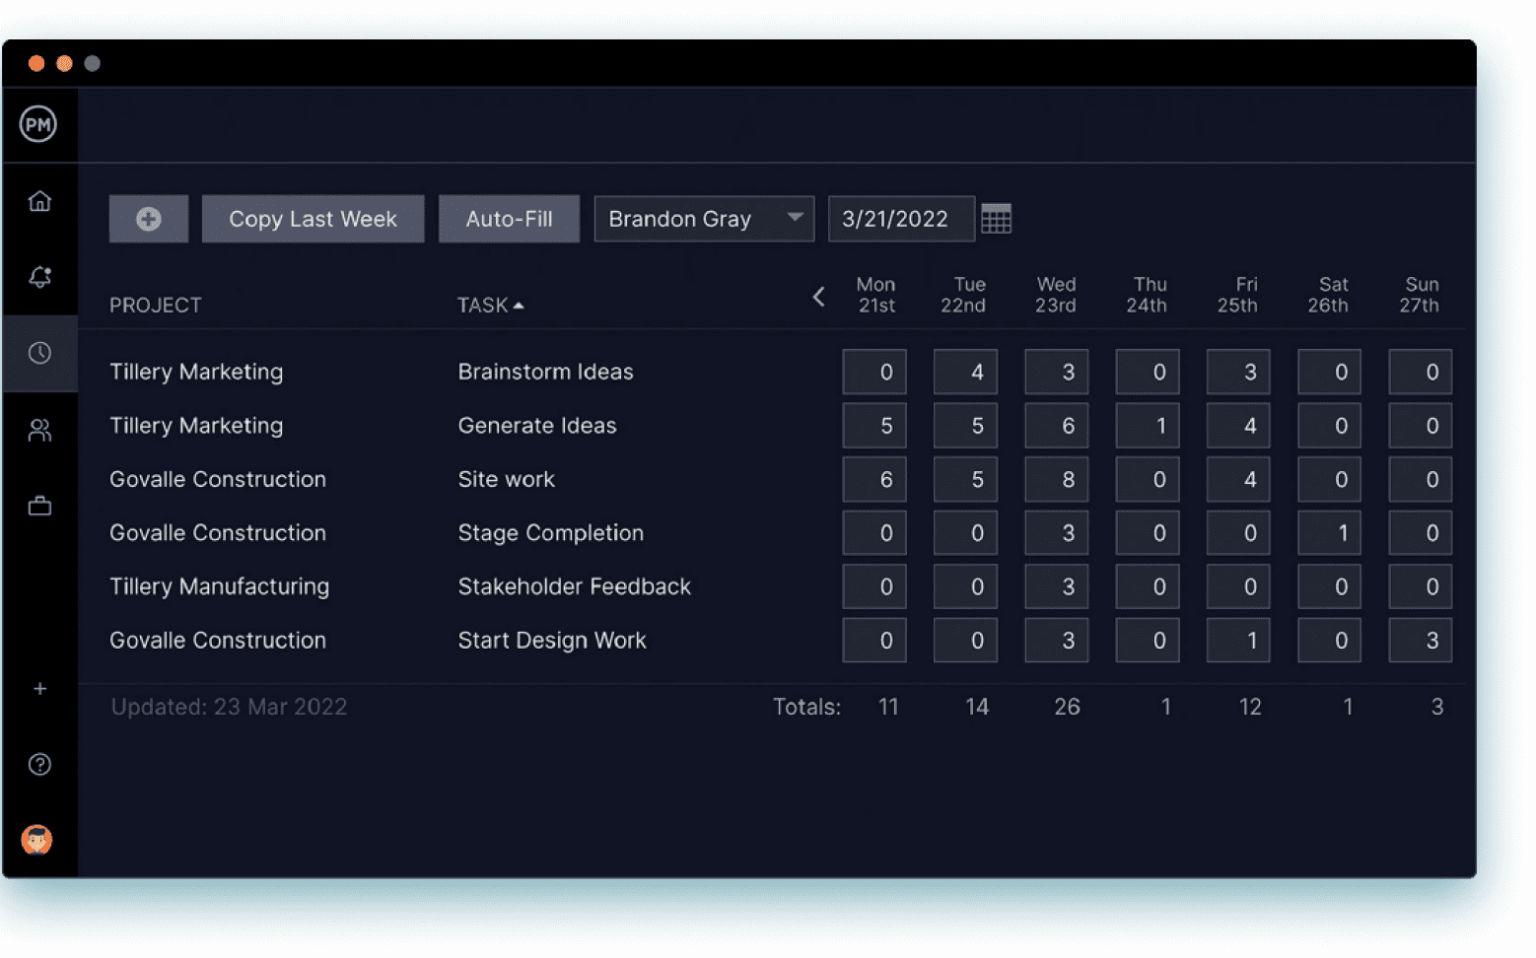Open notifications bell icon in sidebar
1536x958 pixels.
coord(40,277)
